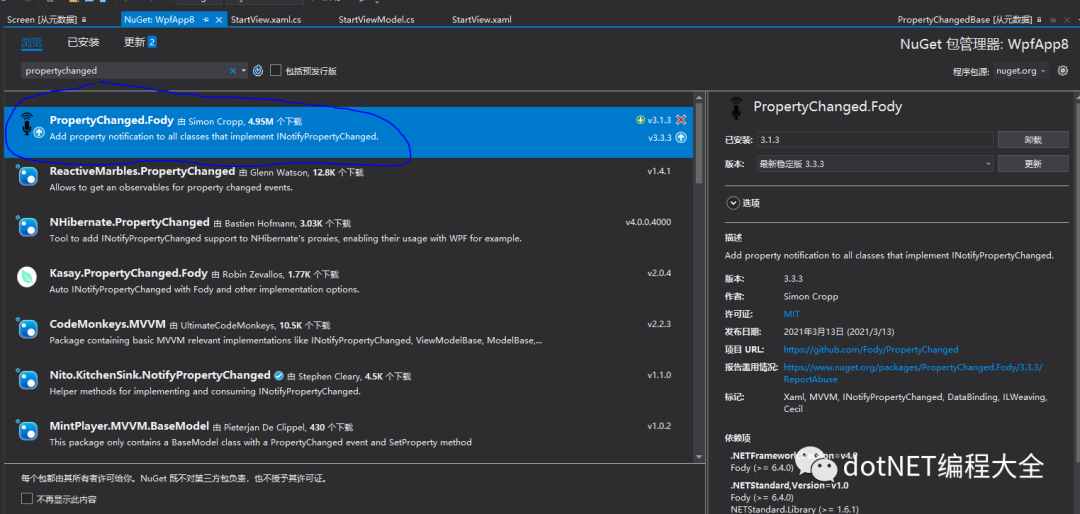
Task: Click version v2.0.4 of Kasay.PropertyChanged.Fody
Action: [x=658, y=273]
